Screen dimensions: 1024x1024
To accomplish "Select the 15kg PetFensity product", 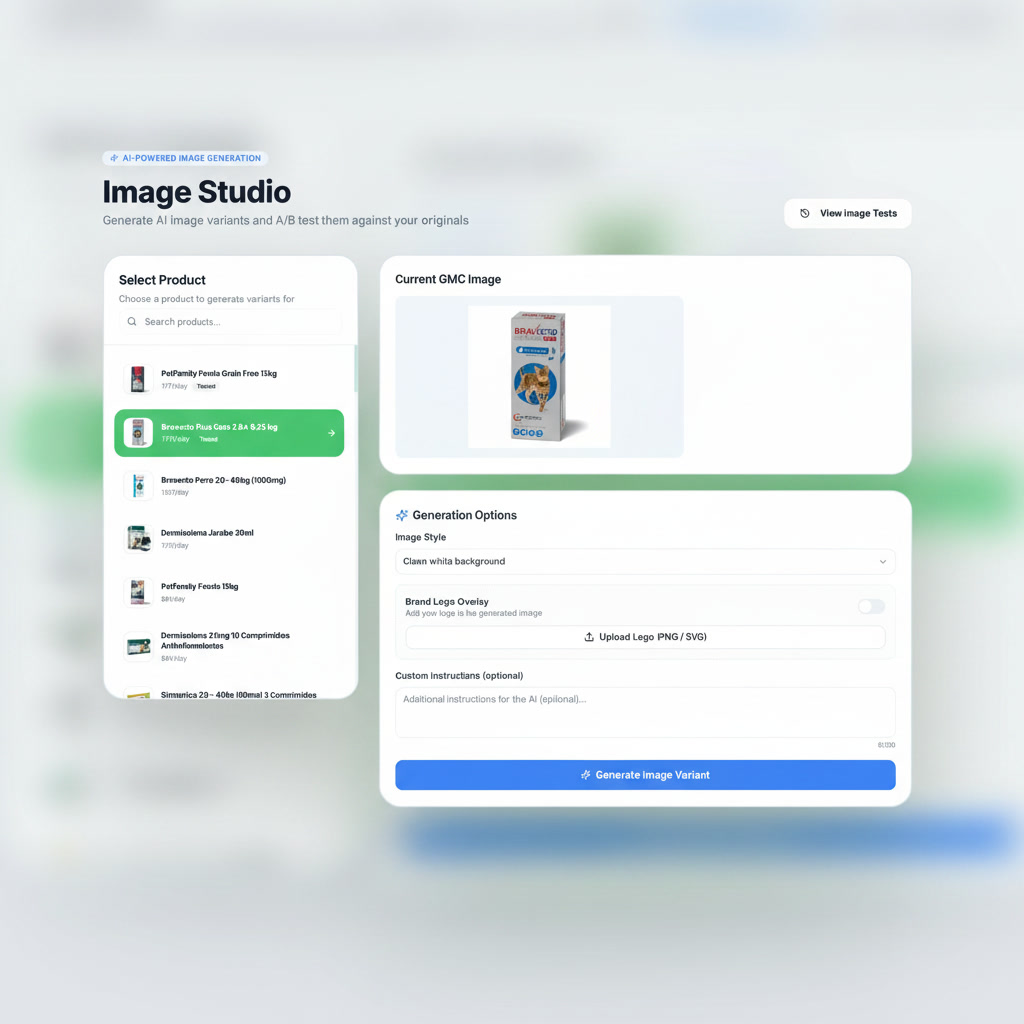I will [x=229, y=592].
